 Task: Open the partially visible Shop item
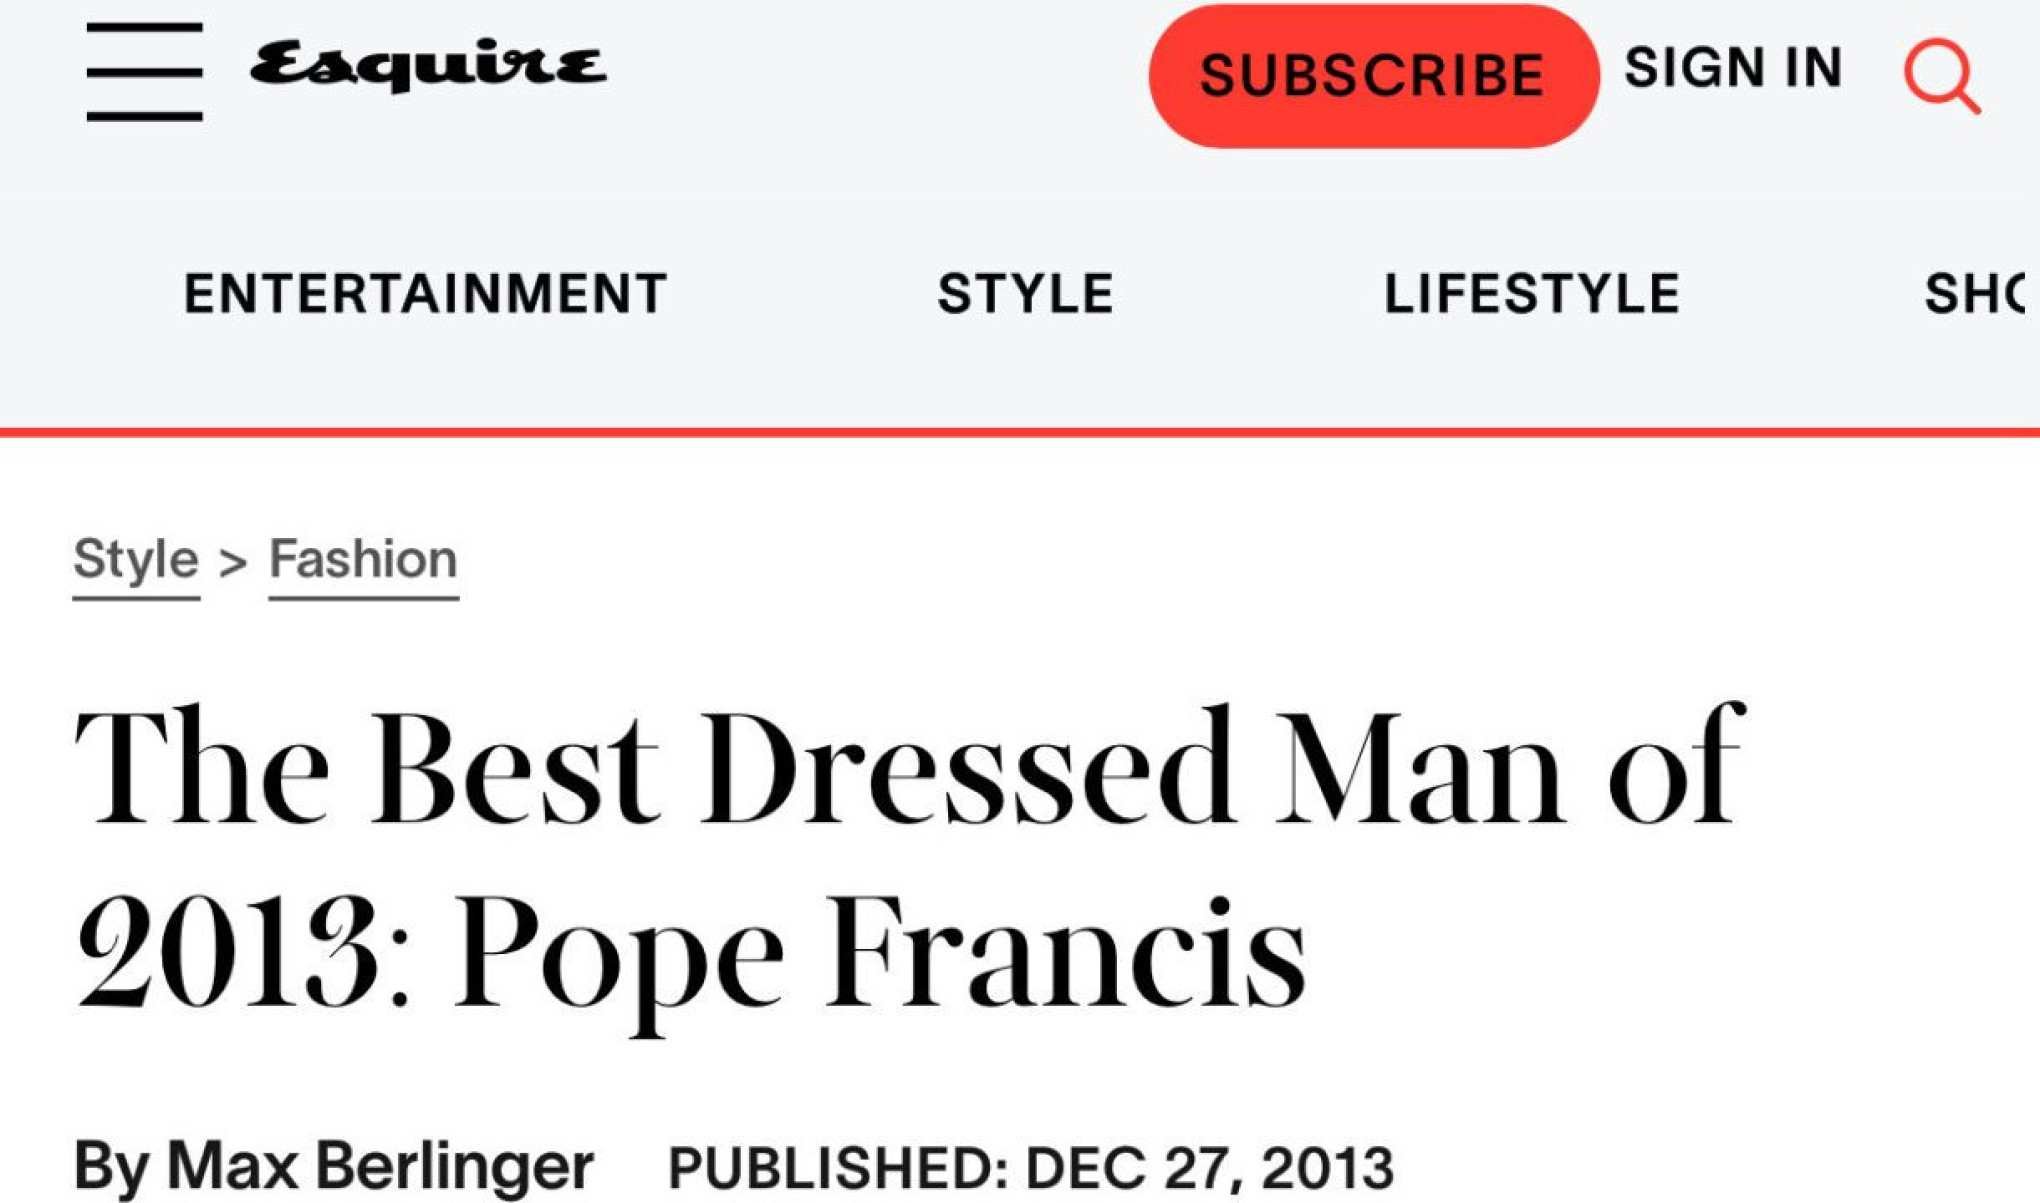tap(1977, 294)
